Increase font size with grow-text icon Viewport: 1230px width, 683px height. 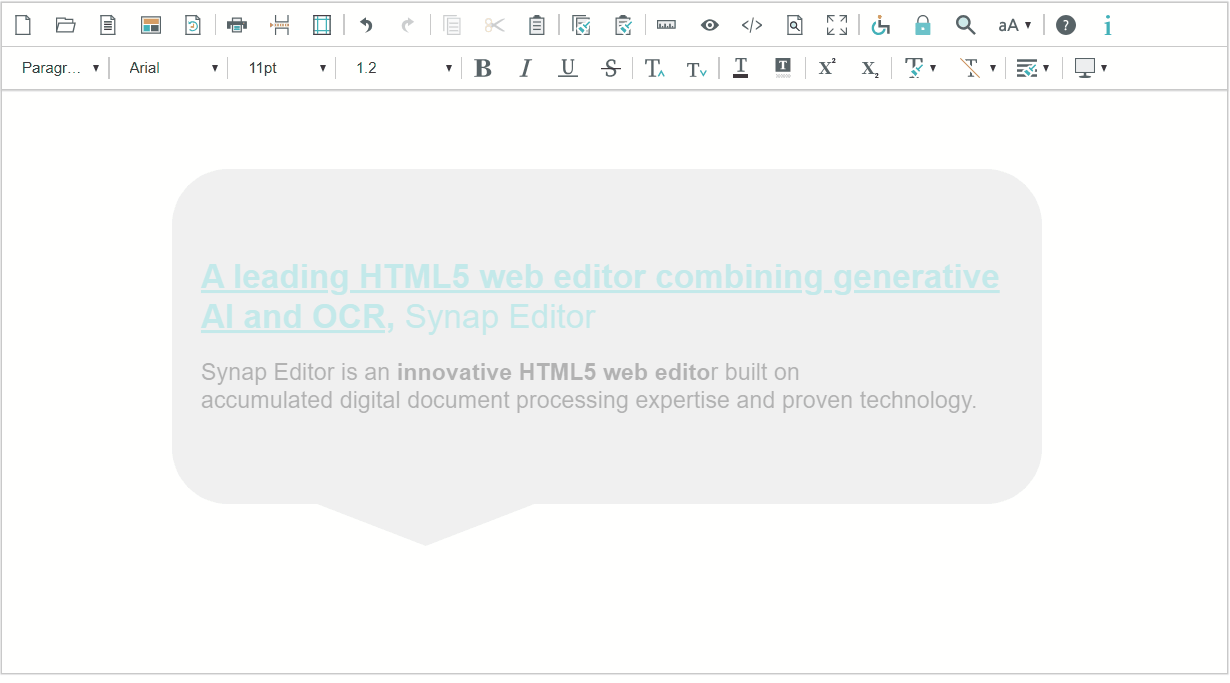click(x=655, y=68)
